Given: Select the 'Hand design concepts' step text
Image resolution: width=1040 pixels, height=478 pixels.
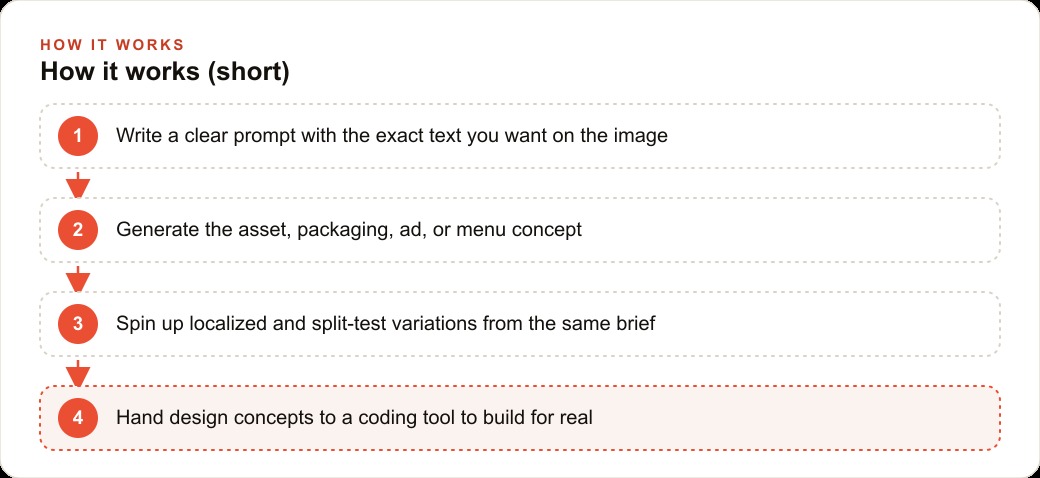Looking at the screenshot, I should coord(354,418).
